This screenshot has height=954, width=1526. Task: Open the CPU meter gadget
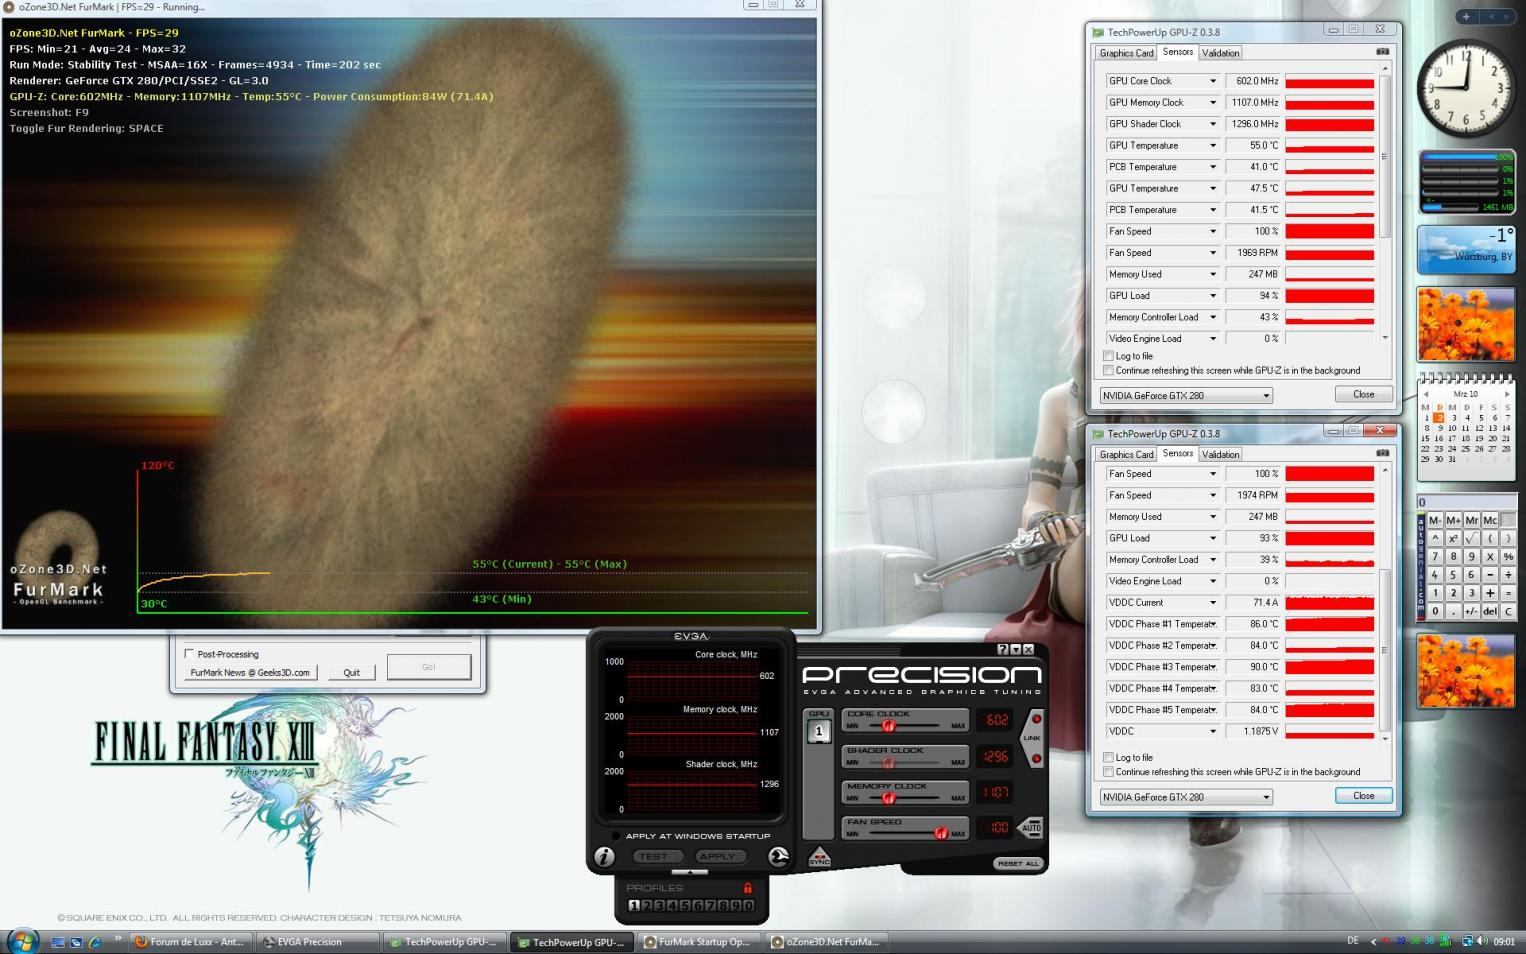(x=1466, y=182)
